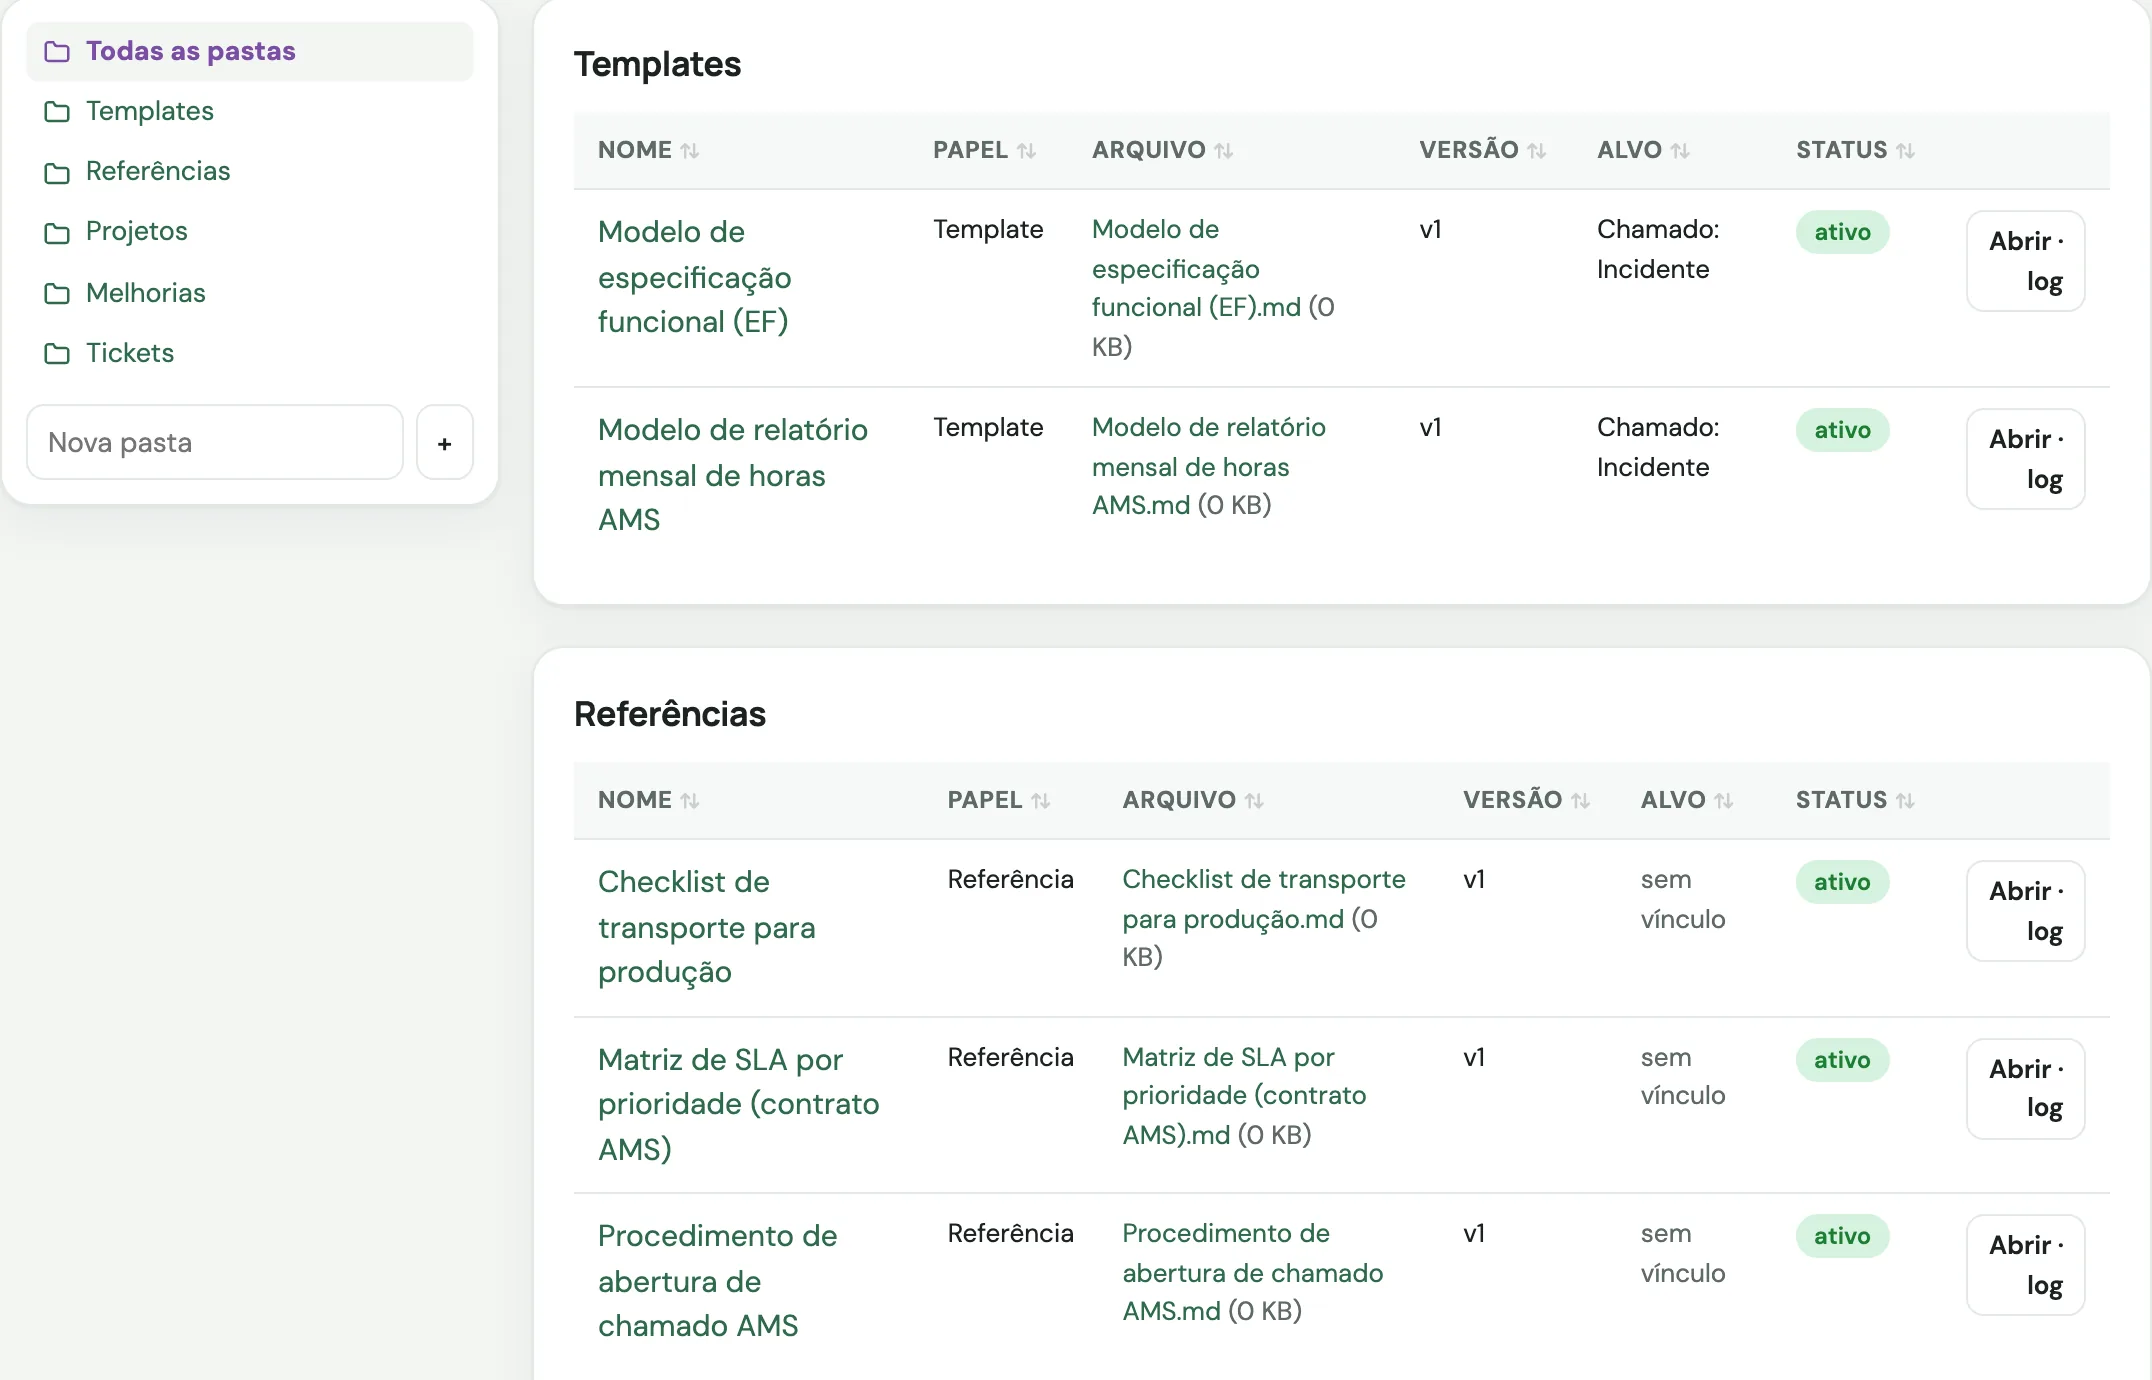
Task: Sort Referências table by STATUS arrows icon
Action: (x=1905, y=801)
